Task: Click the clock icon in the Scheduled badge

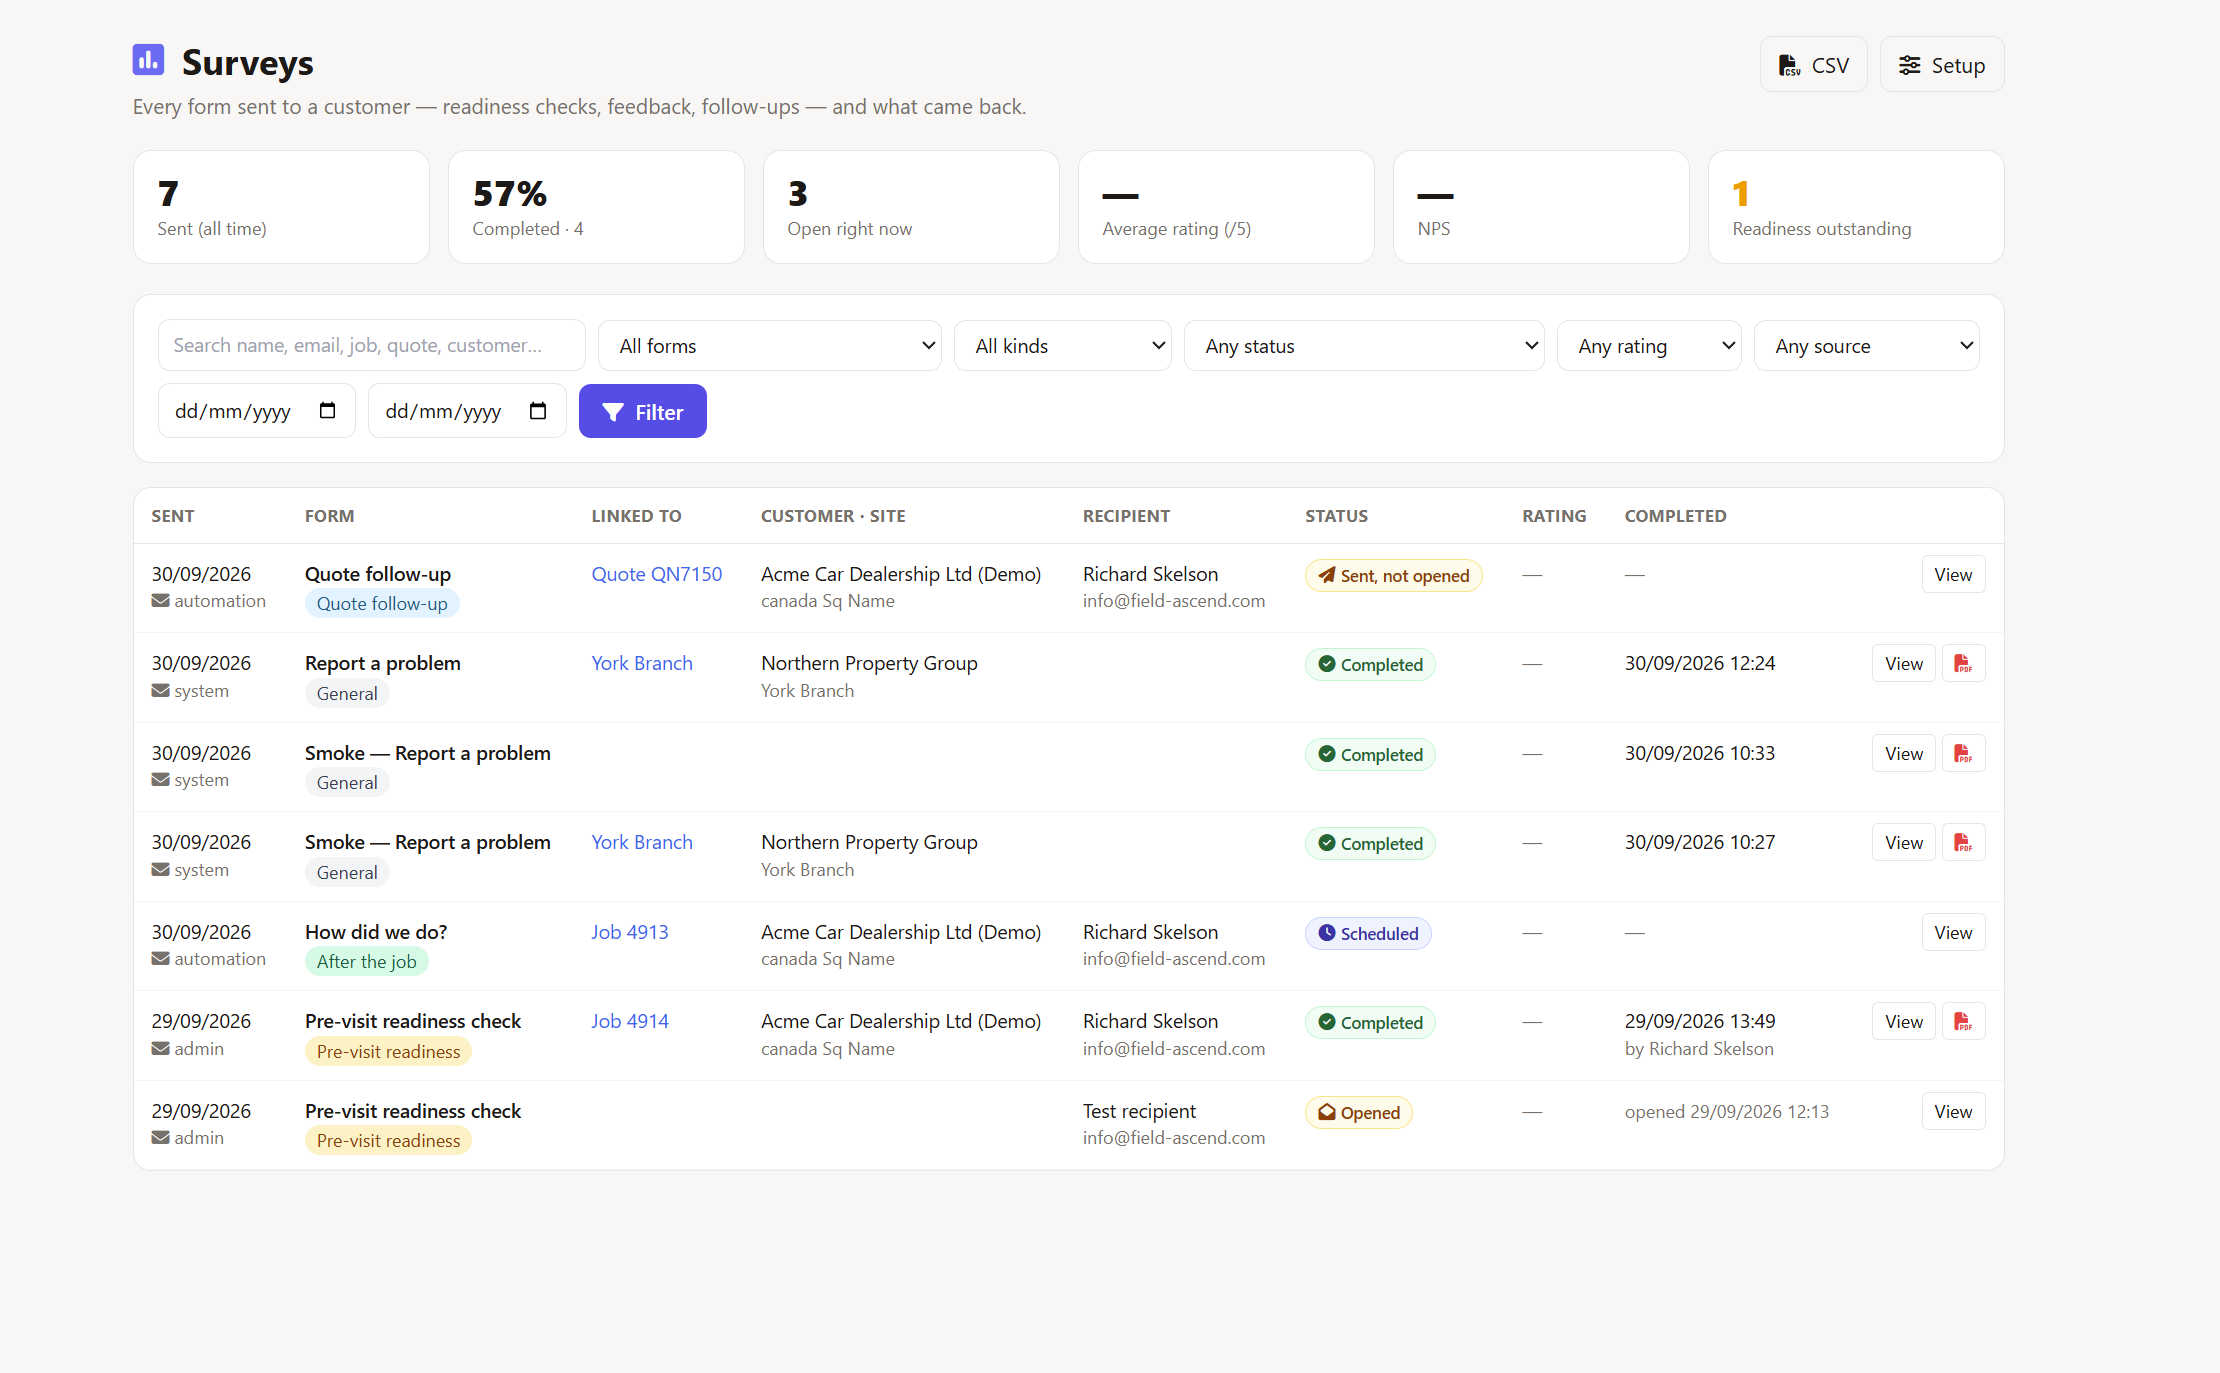Action: pyautogui.click(x=1326, y=933)
